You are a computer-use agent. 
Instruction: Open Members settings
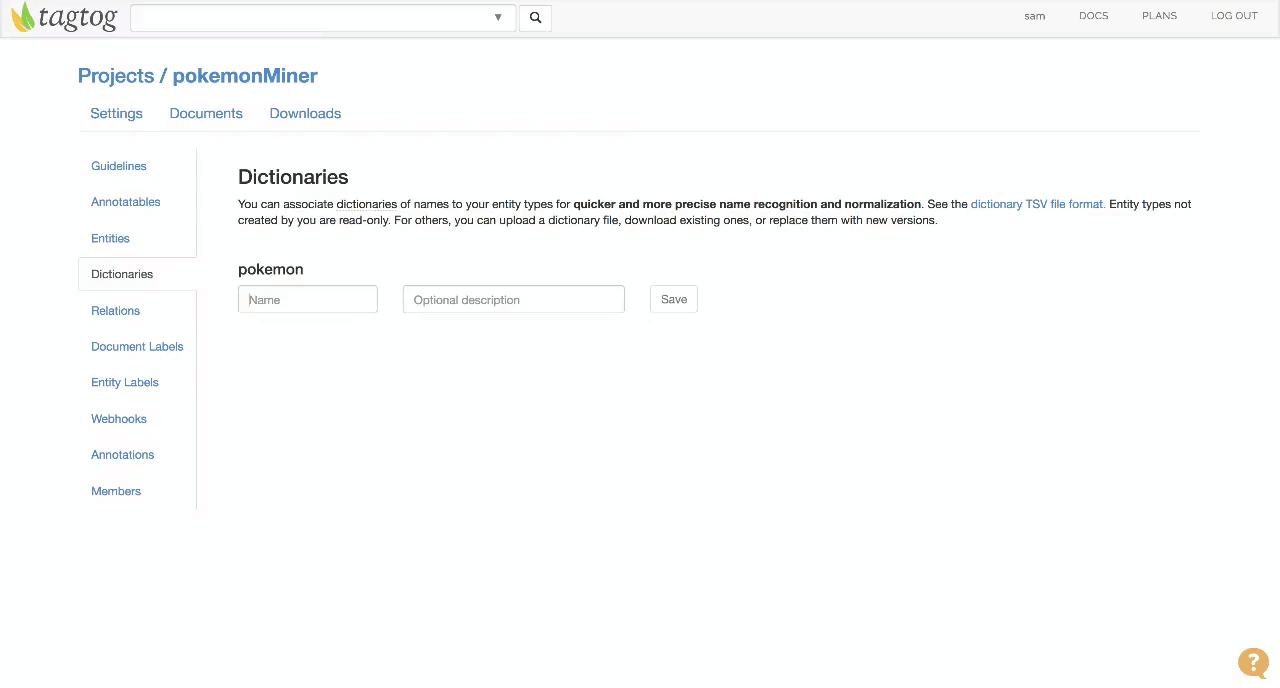(116, 491)
